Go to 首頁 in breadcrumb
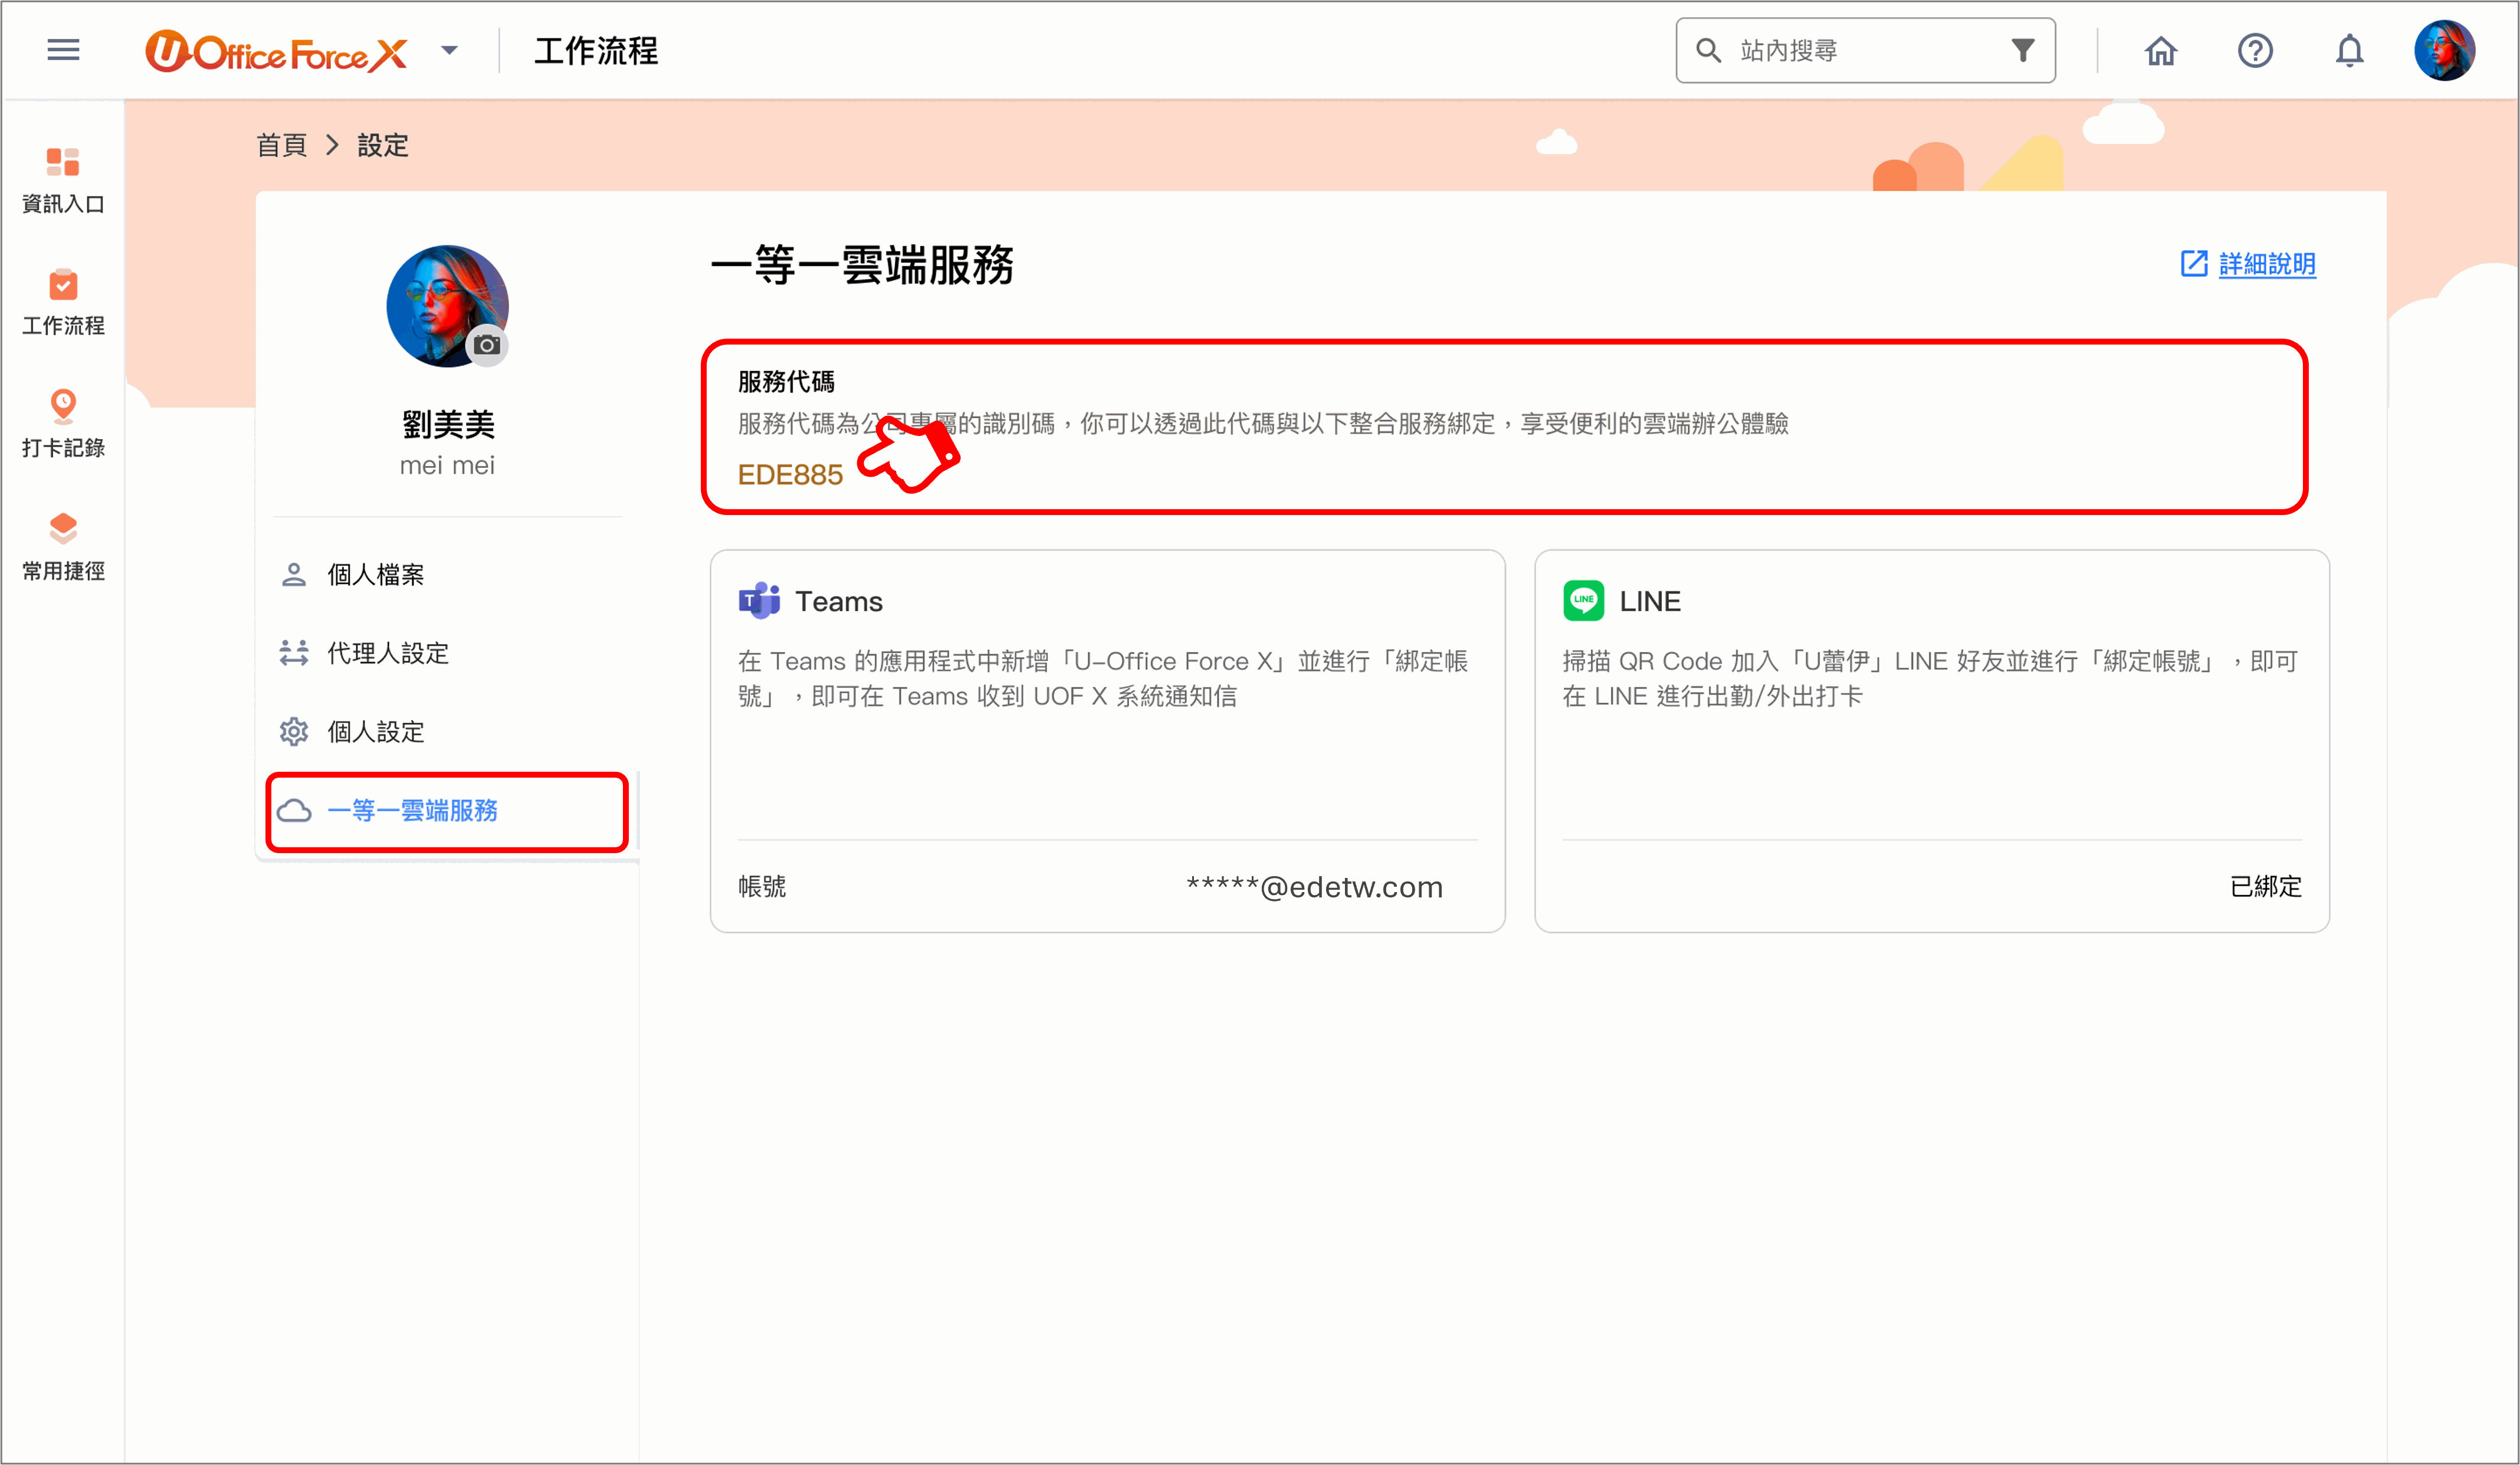The height and width of the screenshot is (1465, 2520). tap(281, 146)
